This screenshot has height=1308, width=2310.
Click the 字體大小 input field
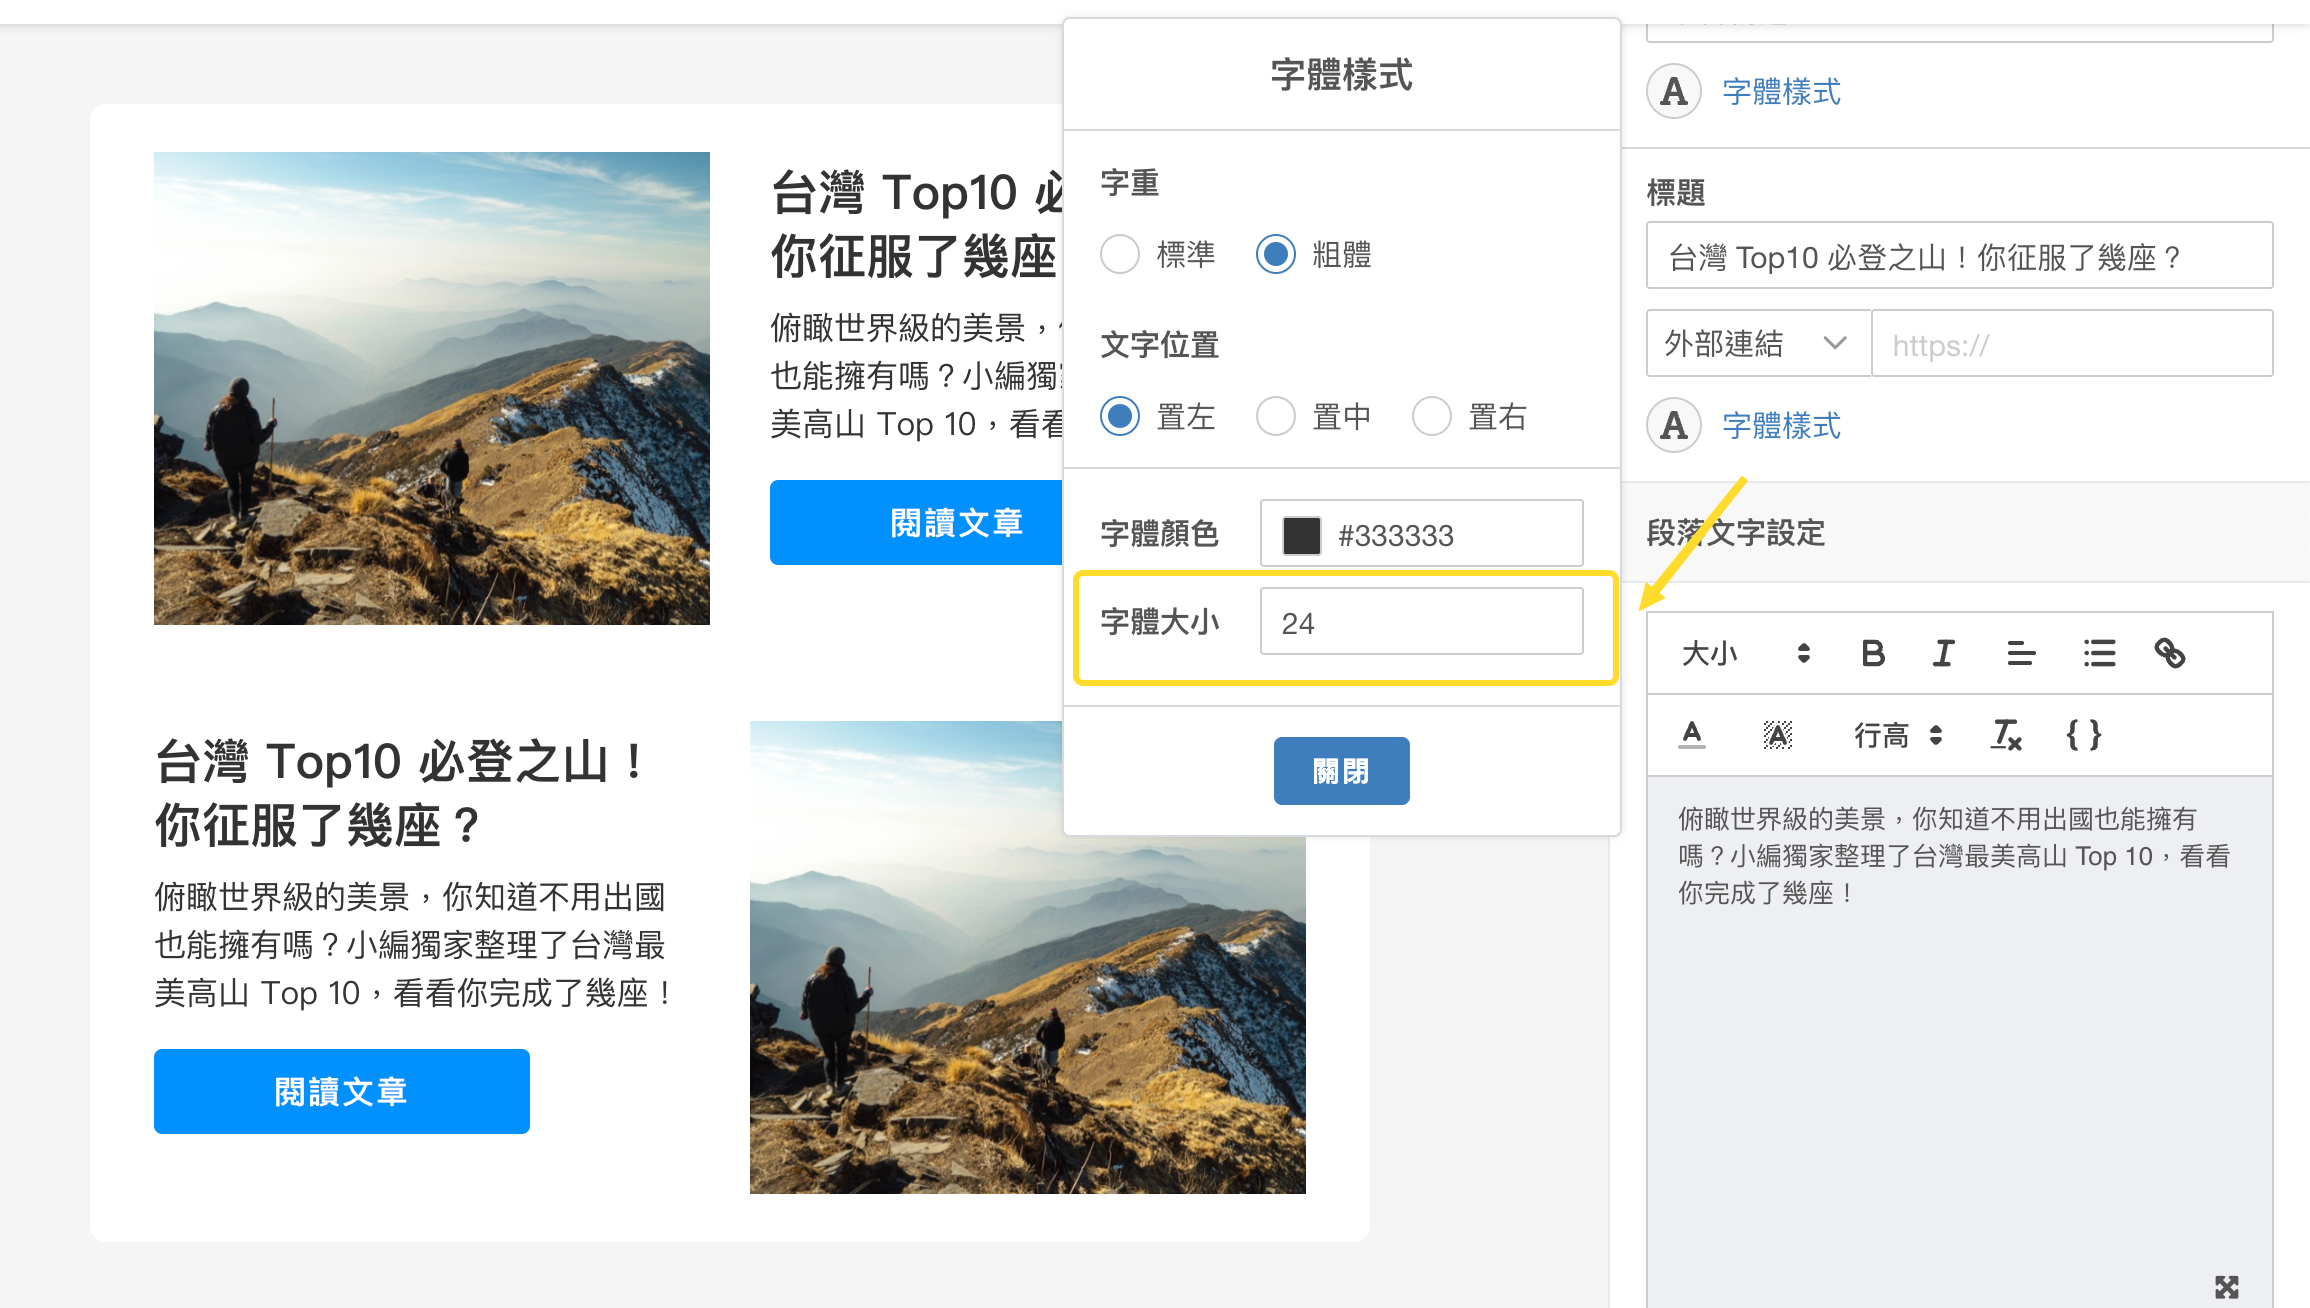[1421, 622]
